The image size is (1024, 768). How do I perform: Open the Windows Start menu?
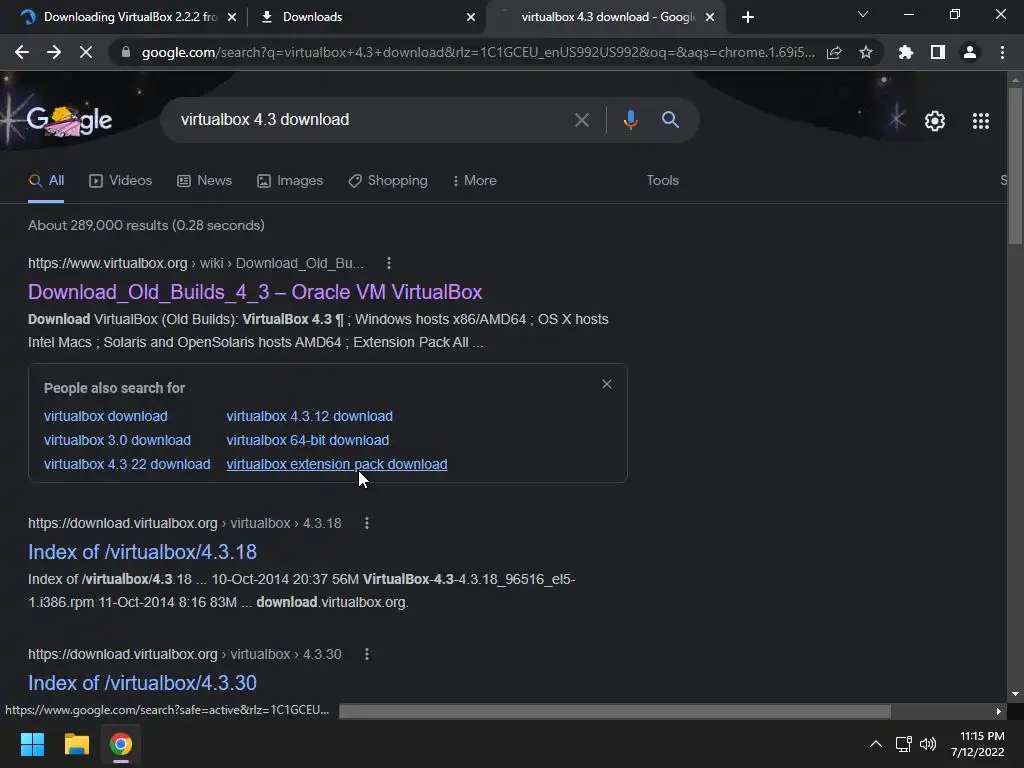click(32, 744)
